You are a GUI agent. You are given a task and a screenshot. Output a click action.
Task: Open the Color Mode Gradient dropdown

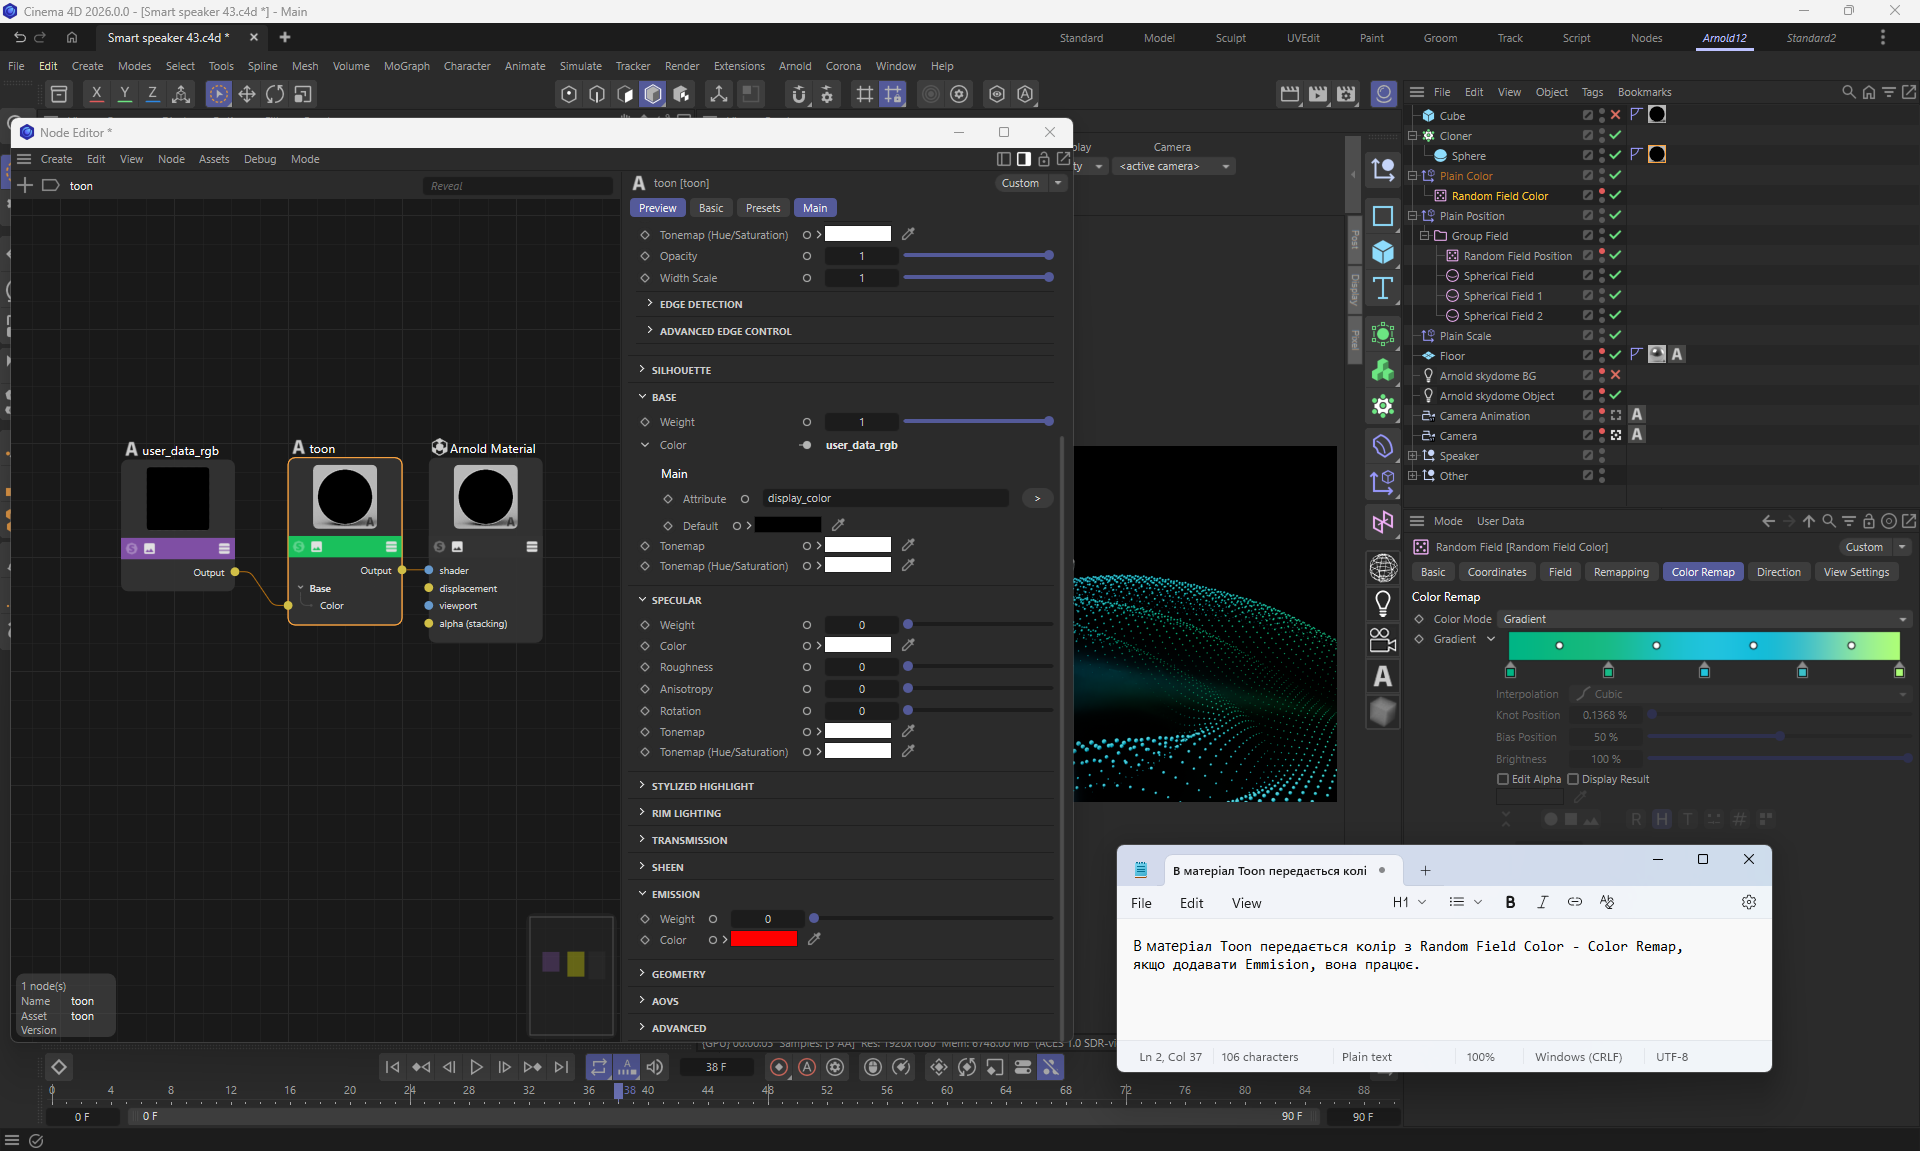click(x=1705, y=619)
